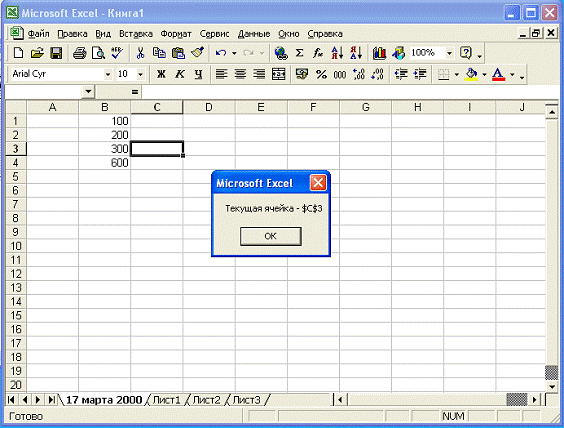Go to last sheet tab arrow
The height and width of the screenshot is (428, 564).
[x=51, y=400]
